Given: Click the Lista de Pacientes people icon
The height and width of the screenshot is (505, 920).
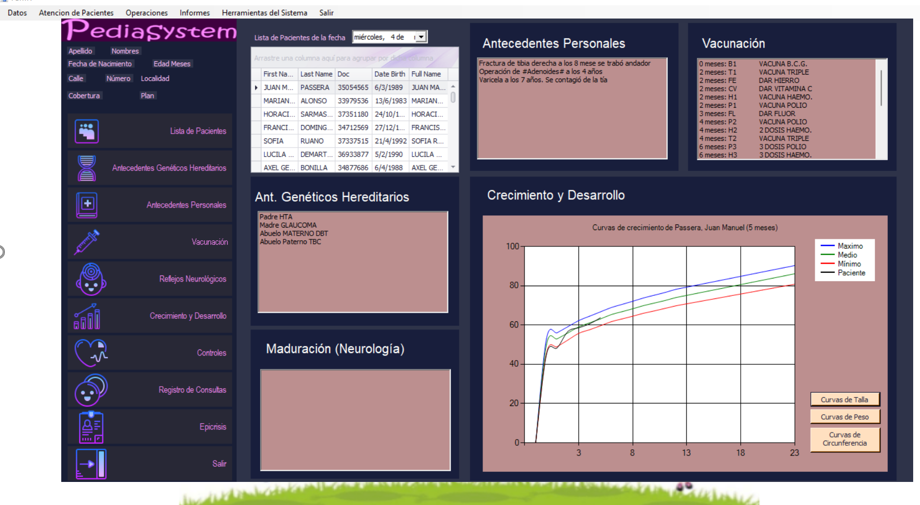Looking at the screenshot, I should 87,131.
